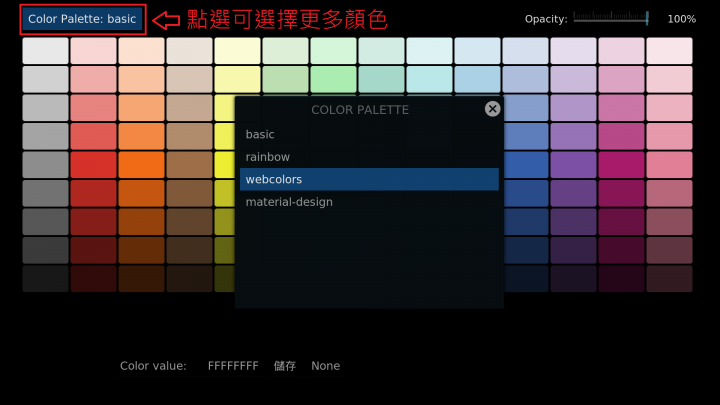
Task: Adjust the Opacity slider
Action: coord(611,18)
